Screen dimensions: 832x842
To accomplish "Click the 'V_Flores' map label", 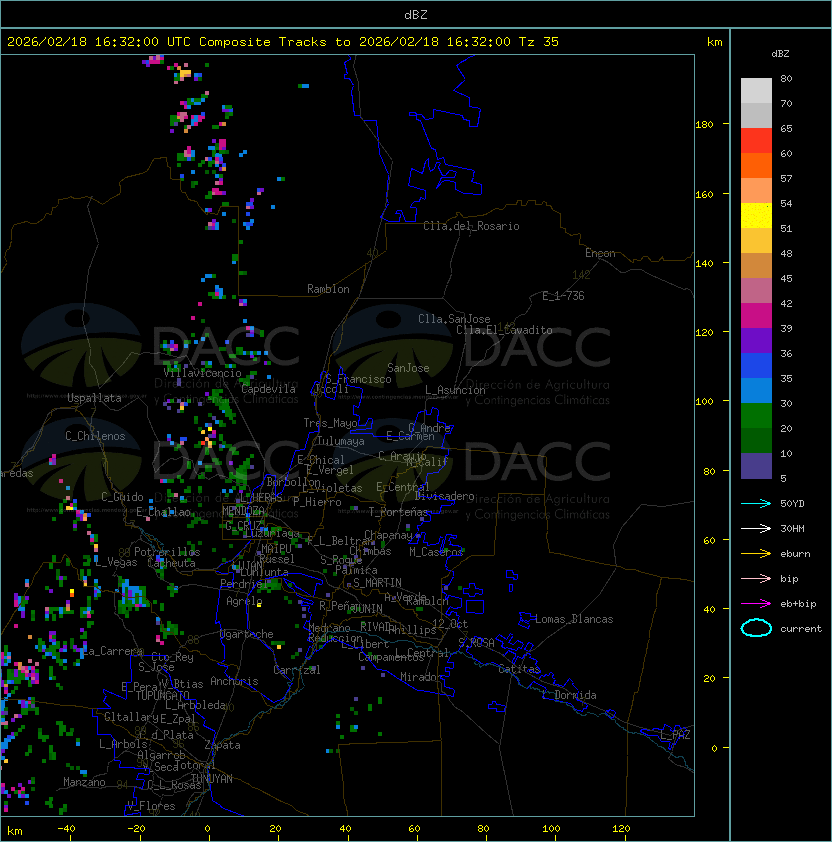I will 151,806.
